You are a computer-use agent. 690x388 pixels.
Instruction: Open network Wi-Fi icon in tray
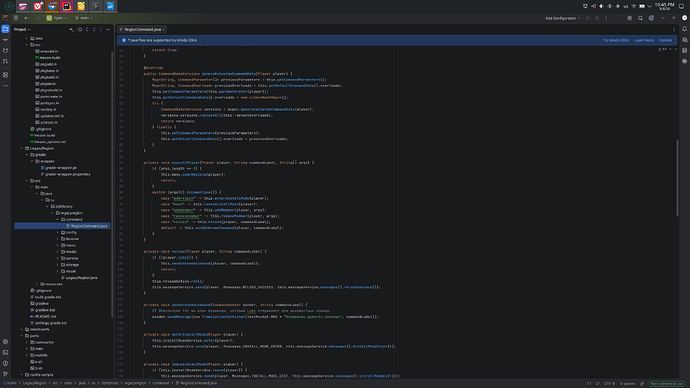coord(634,6)
